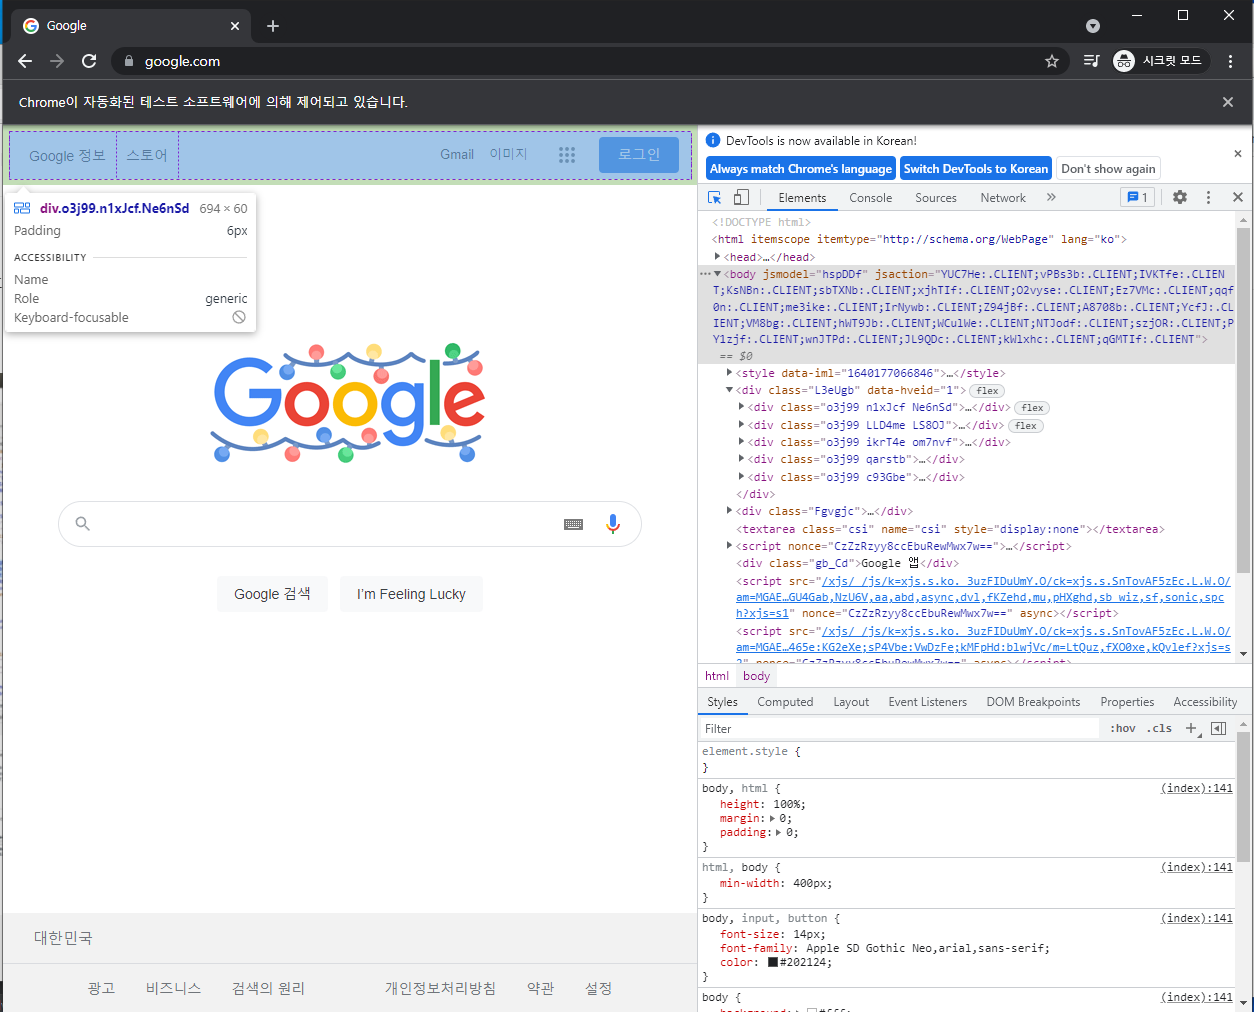1254x1012 pixels.
Task: Switch to the Network tab
Action: click(1003, 198)
